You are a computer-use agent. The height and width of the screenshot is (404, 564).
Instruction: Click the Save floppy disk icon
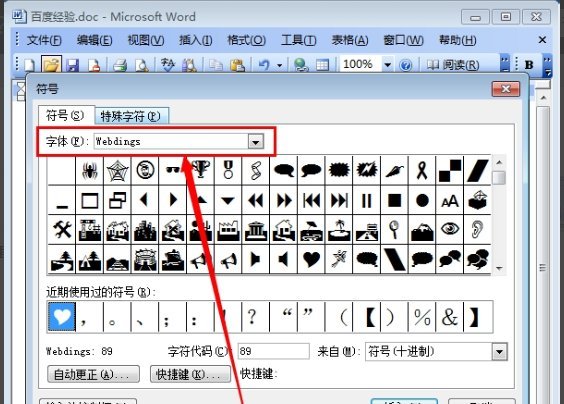(73, 65)
